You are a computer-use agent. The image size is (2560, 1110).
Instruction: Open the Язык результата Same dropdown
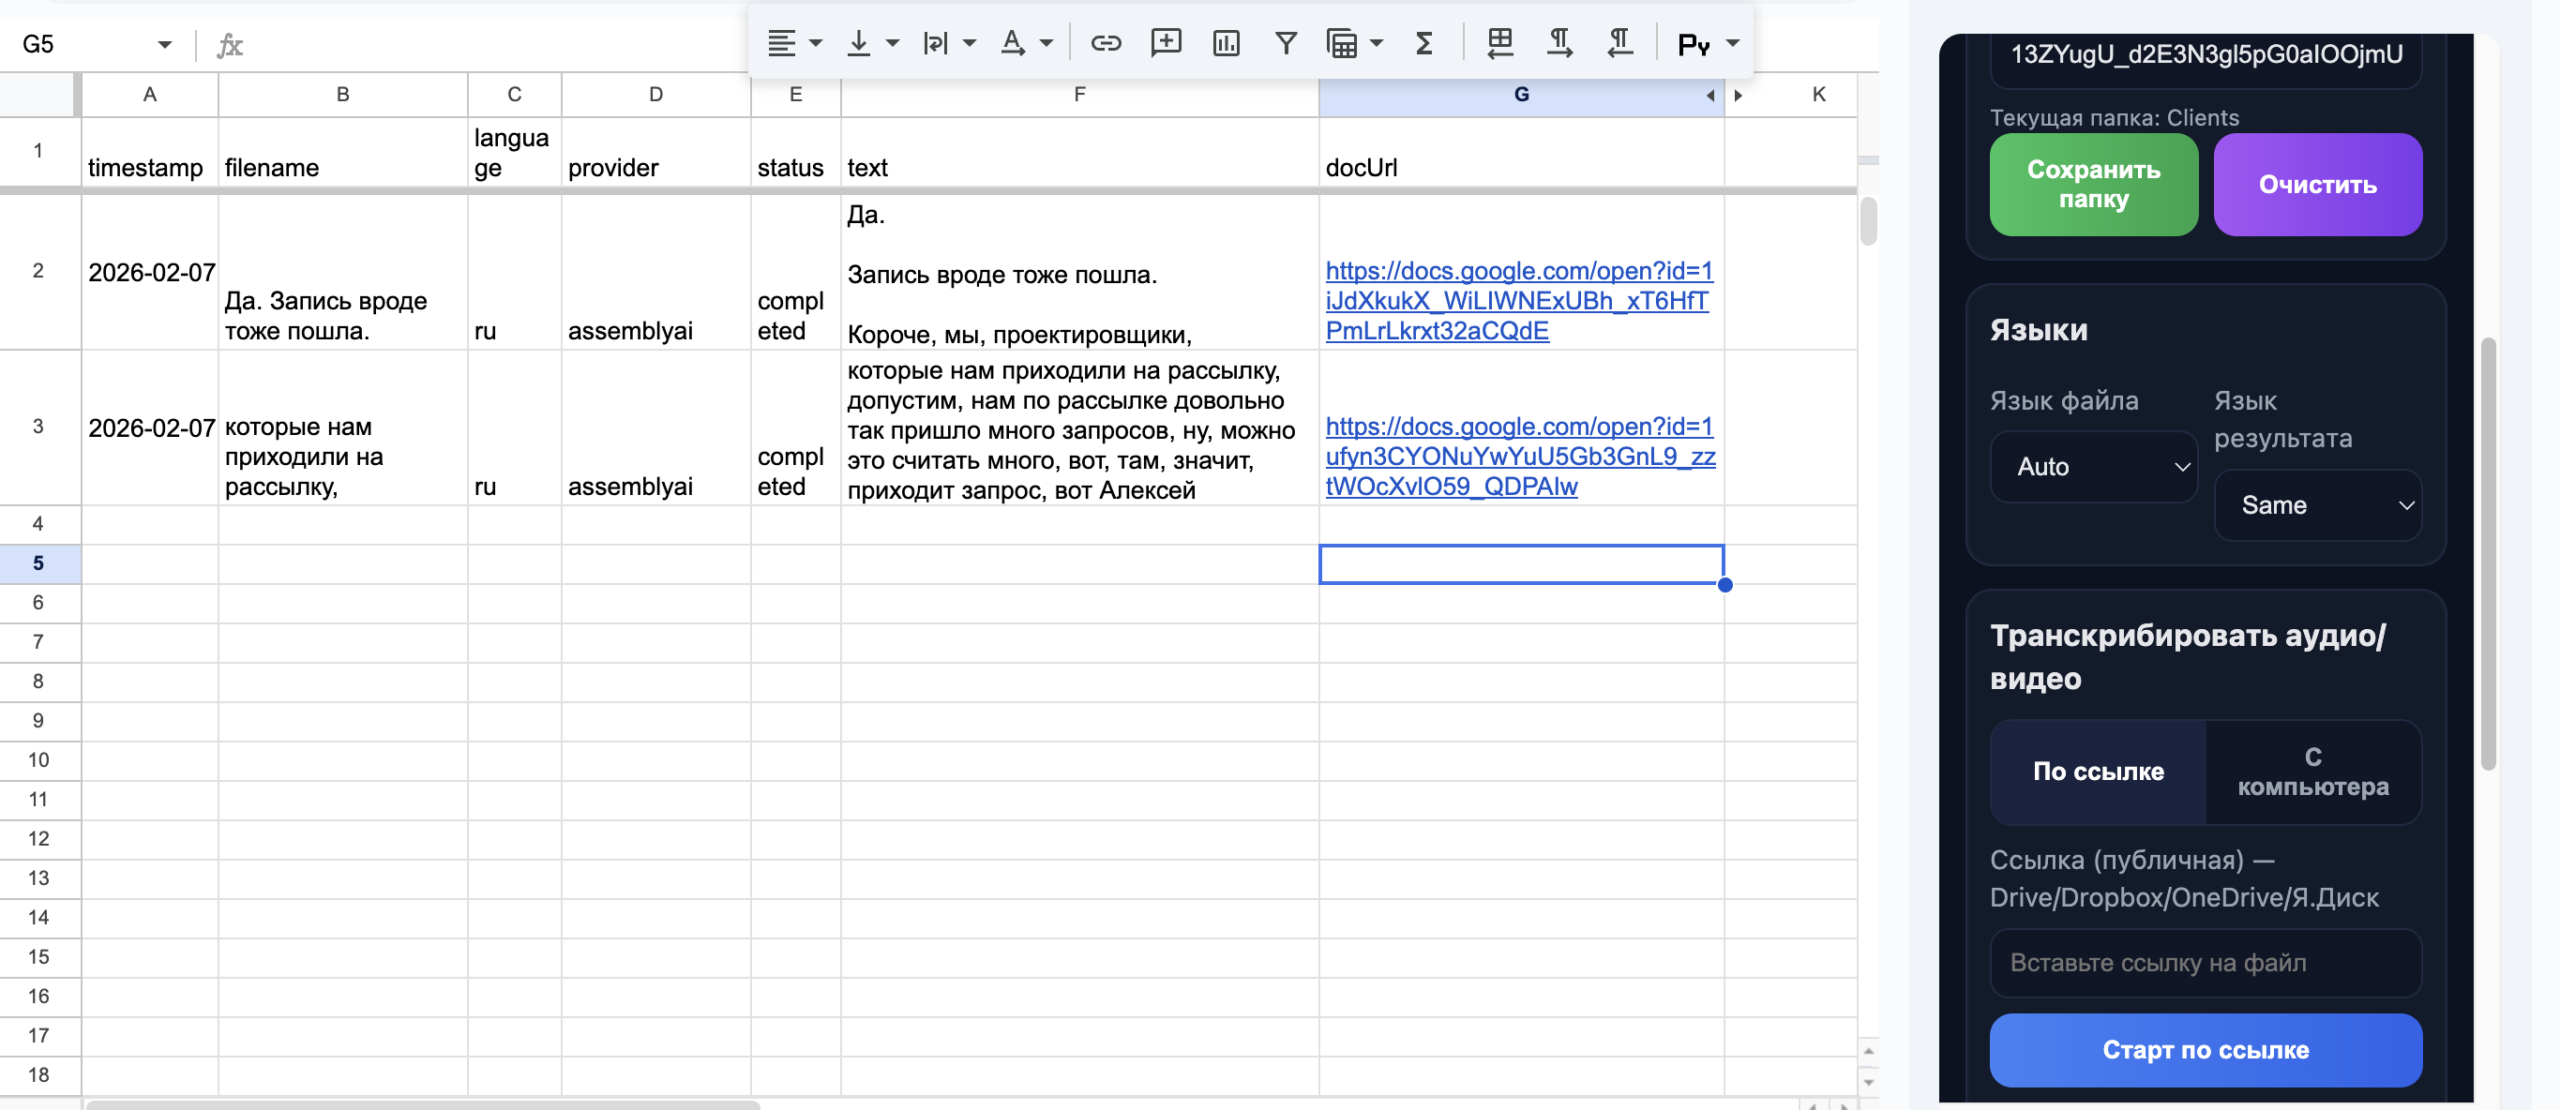click(2318, 505)
